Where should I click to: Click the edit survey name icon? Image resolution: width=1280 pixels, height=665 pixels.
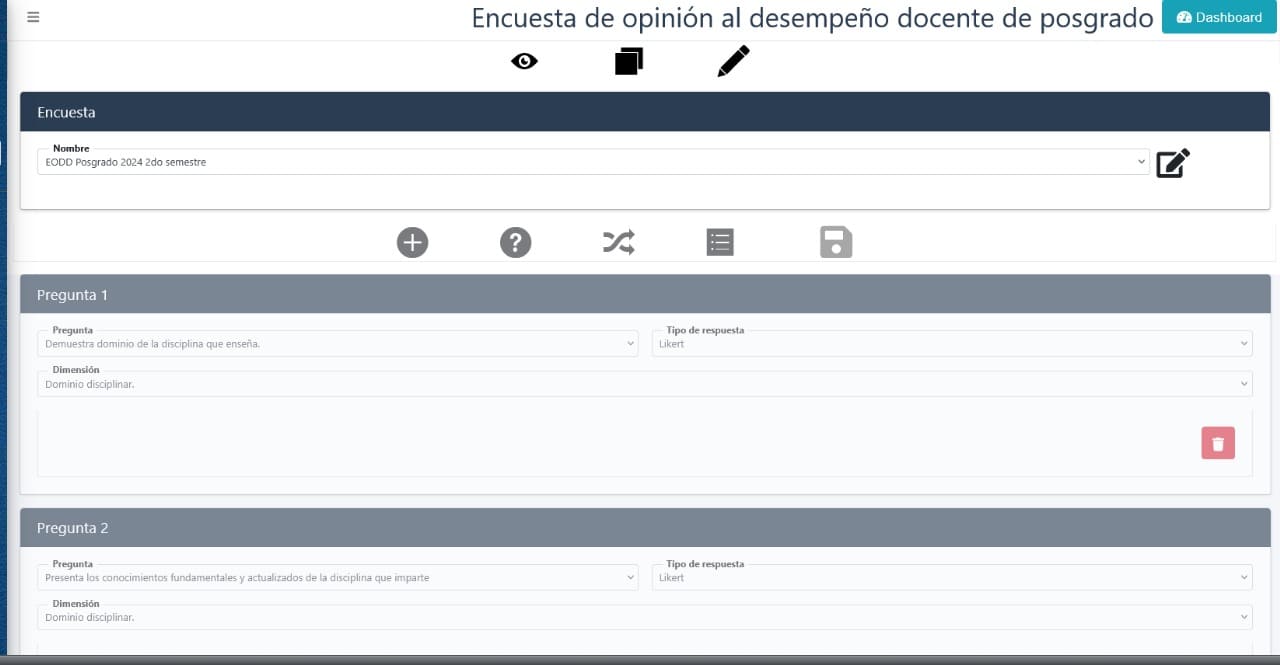tap(1172, 163)
